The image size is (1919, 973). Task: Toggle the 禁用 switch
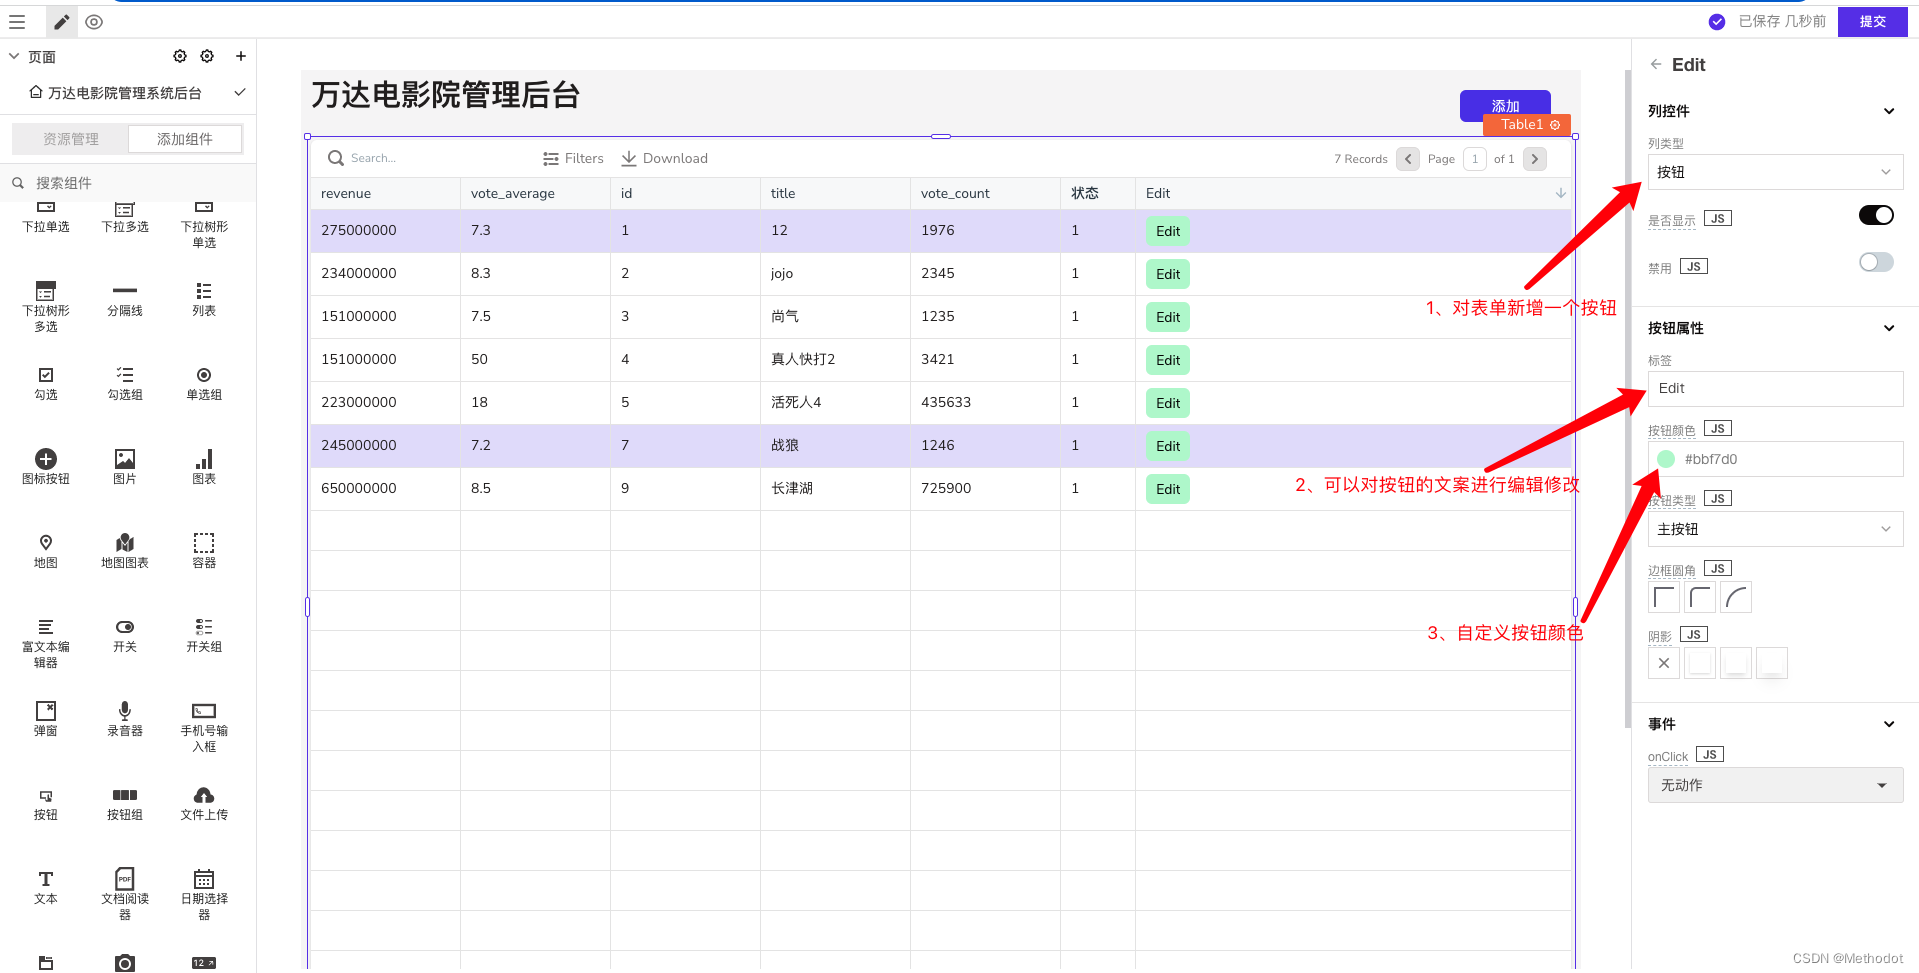point(1876,262)
